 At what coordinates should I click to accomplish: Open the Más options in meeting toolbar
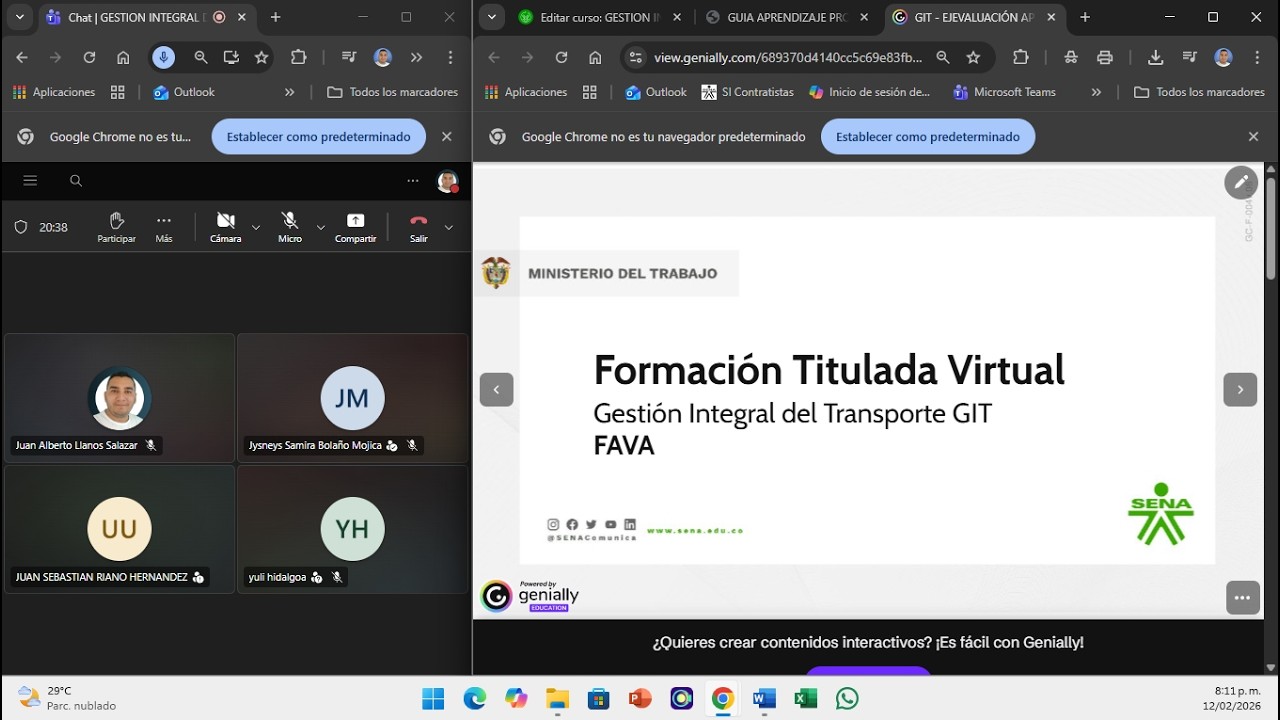click(x=164, y=227)
